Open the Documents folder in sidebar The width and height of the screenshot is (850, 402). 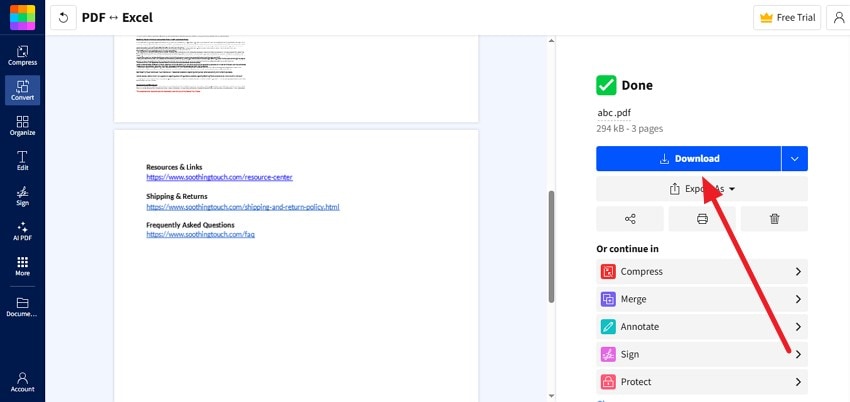(22, 307)
